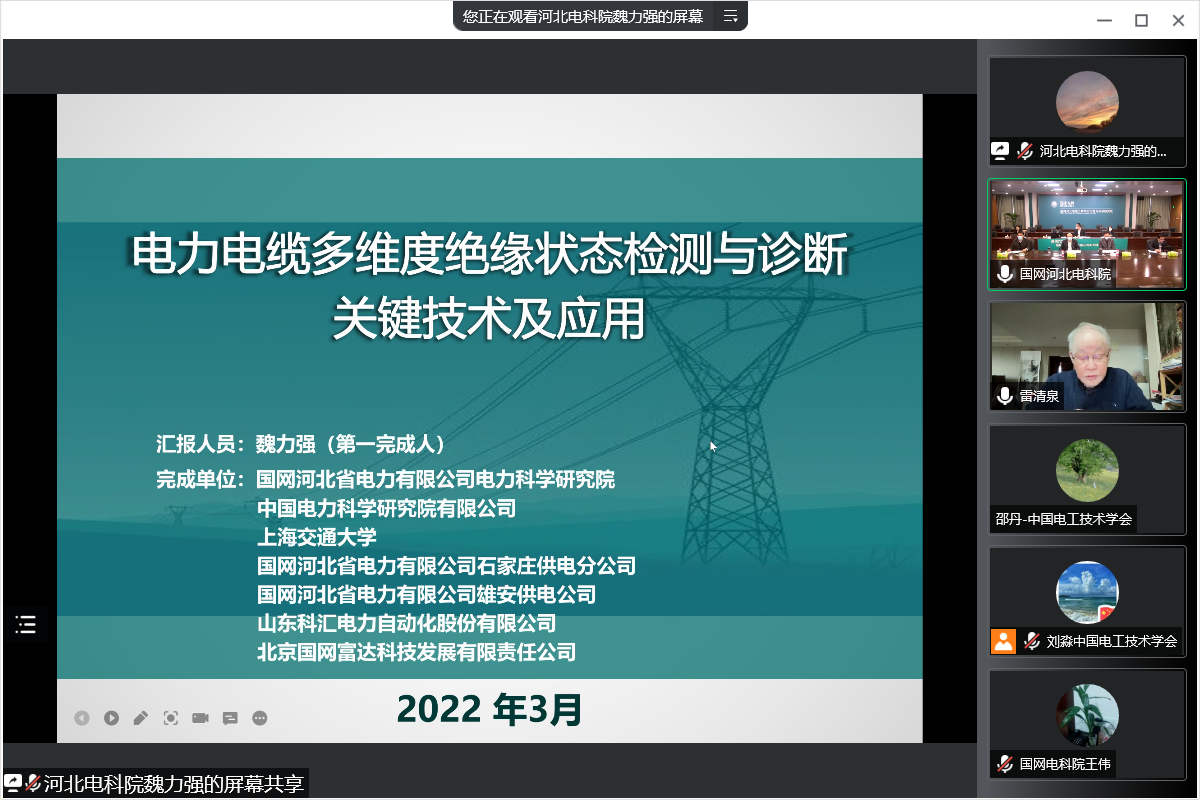Go back using the previous arrow button
1200x800 pixels.
(82, 718)
